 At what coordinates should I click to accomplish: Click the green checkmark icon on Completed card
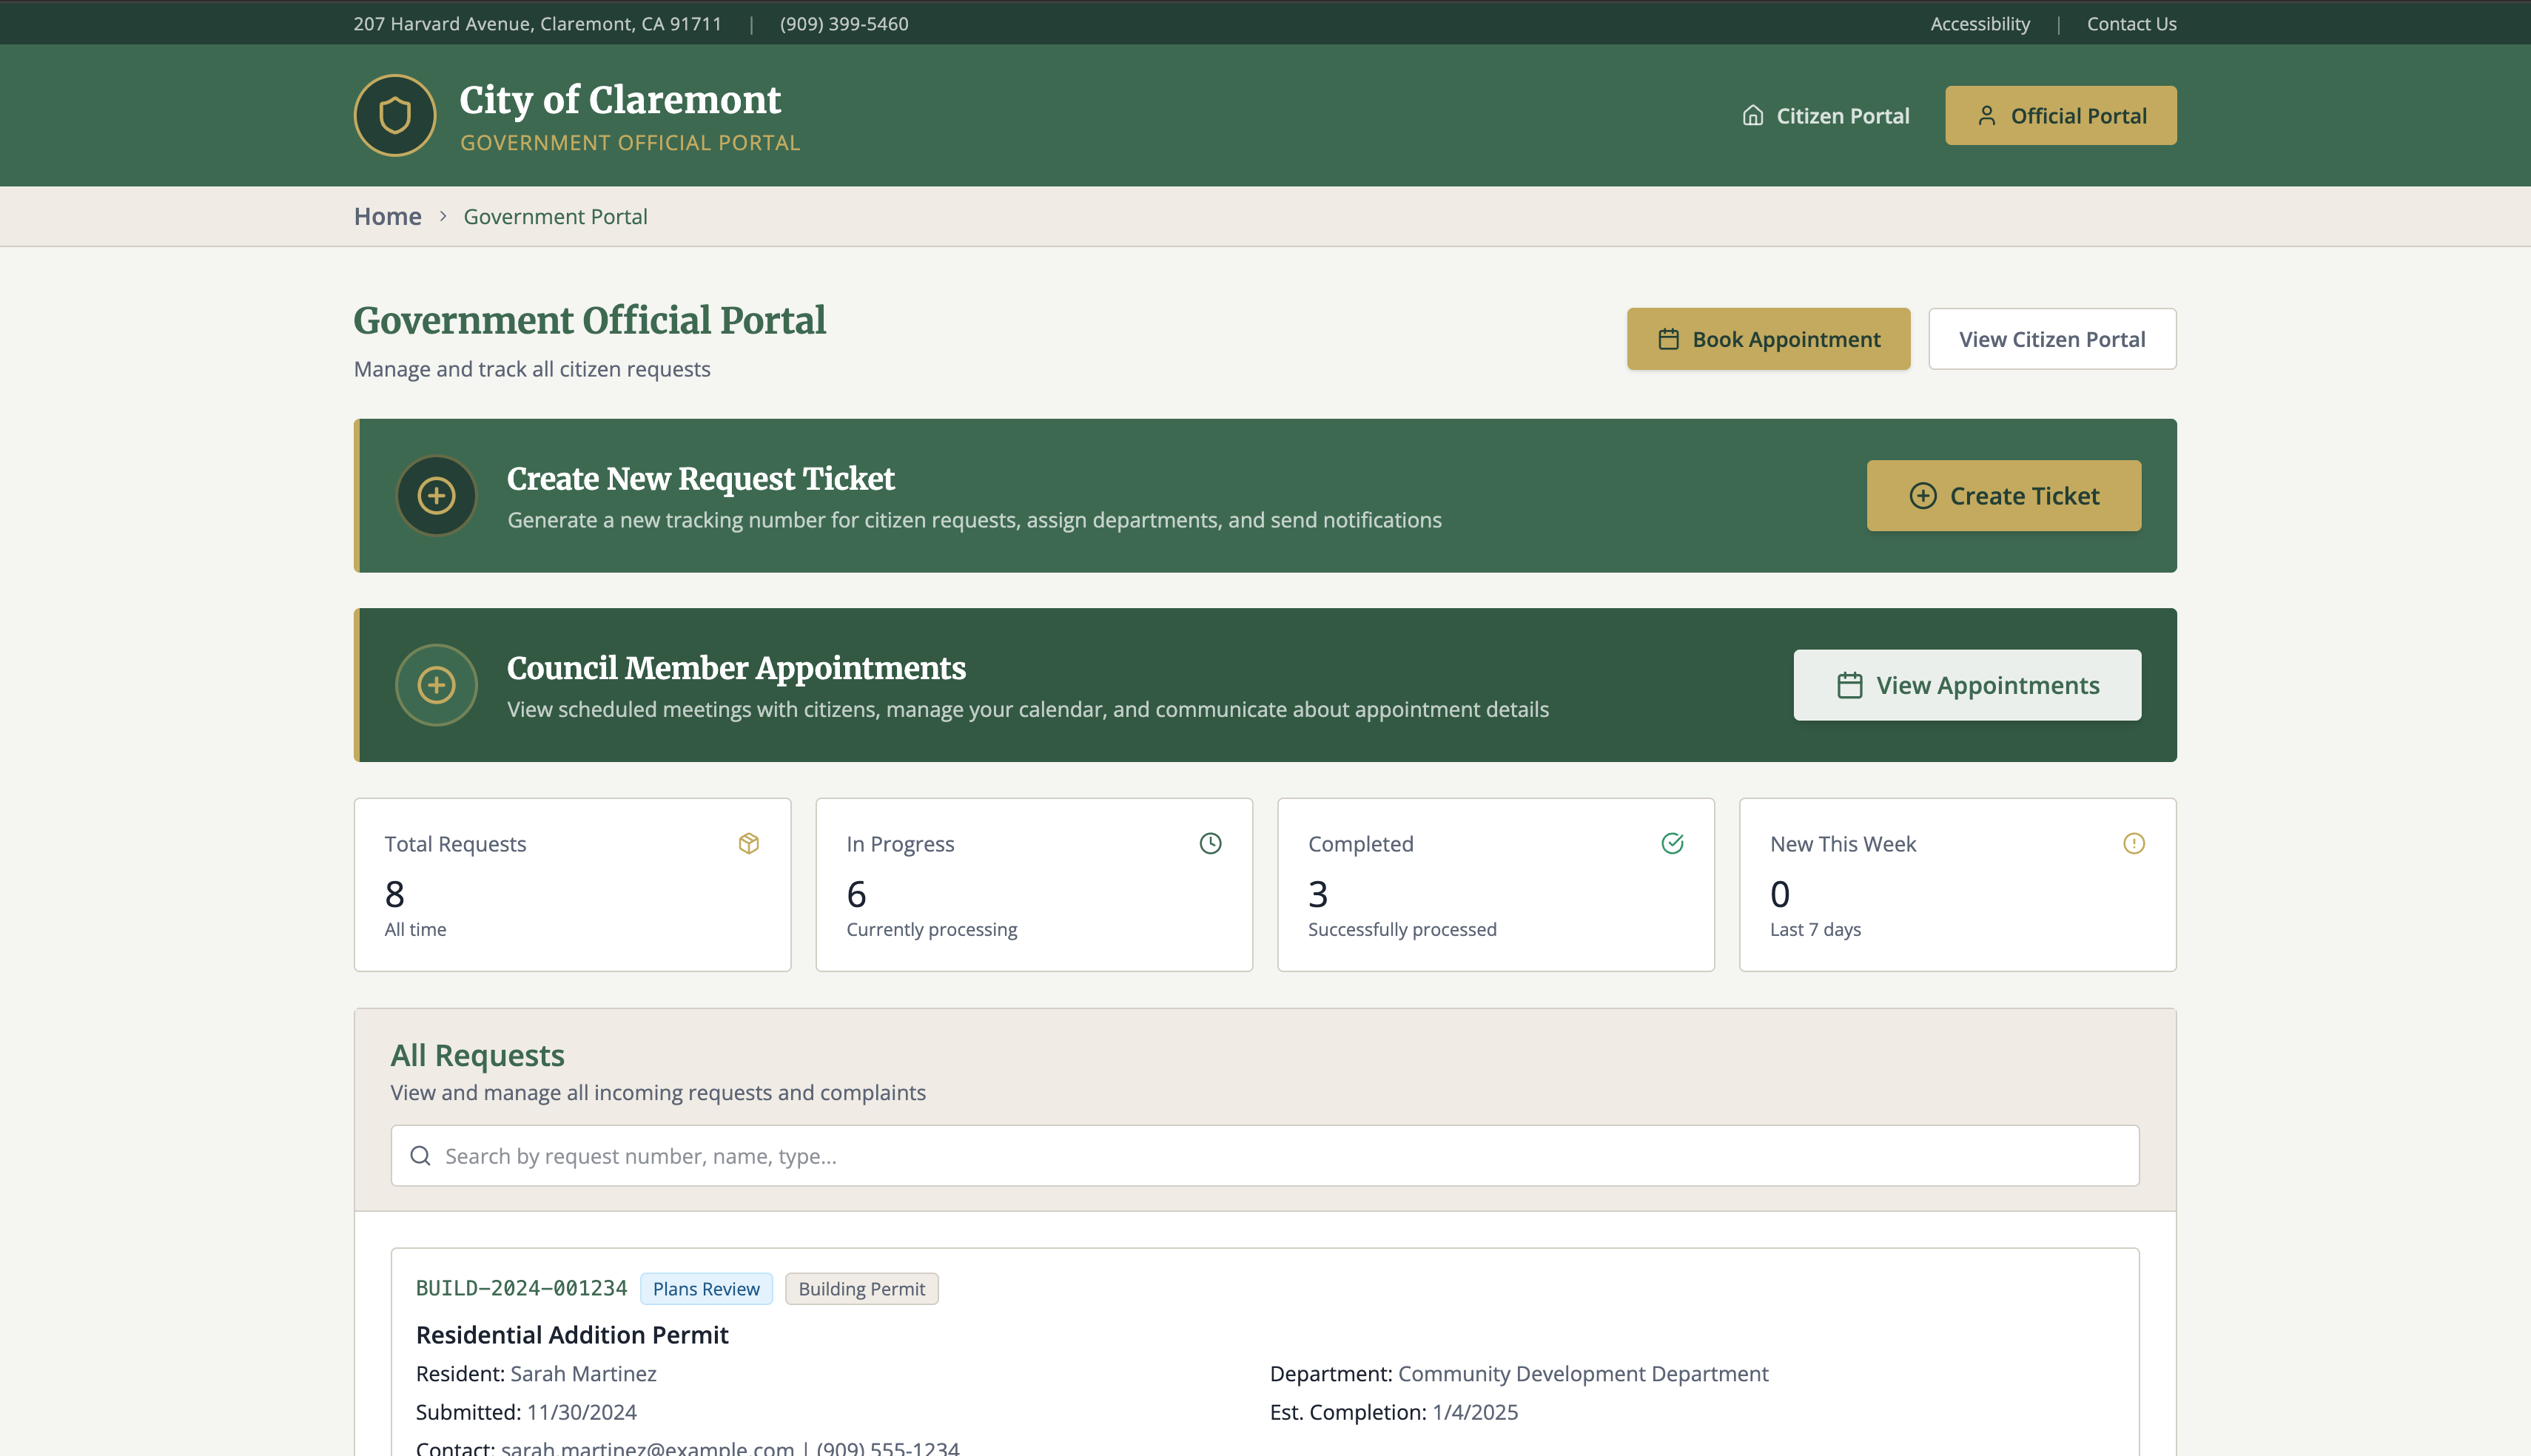pos(1673,843)
